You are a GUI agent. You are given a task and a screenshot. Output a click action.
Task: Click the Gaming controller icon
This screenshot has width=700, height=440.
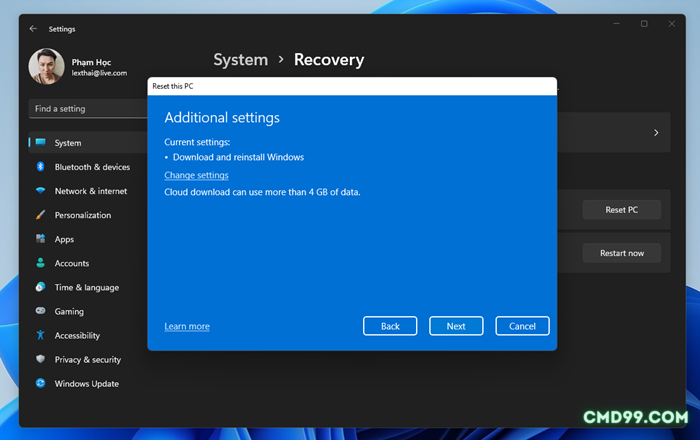tap(41, 311)
